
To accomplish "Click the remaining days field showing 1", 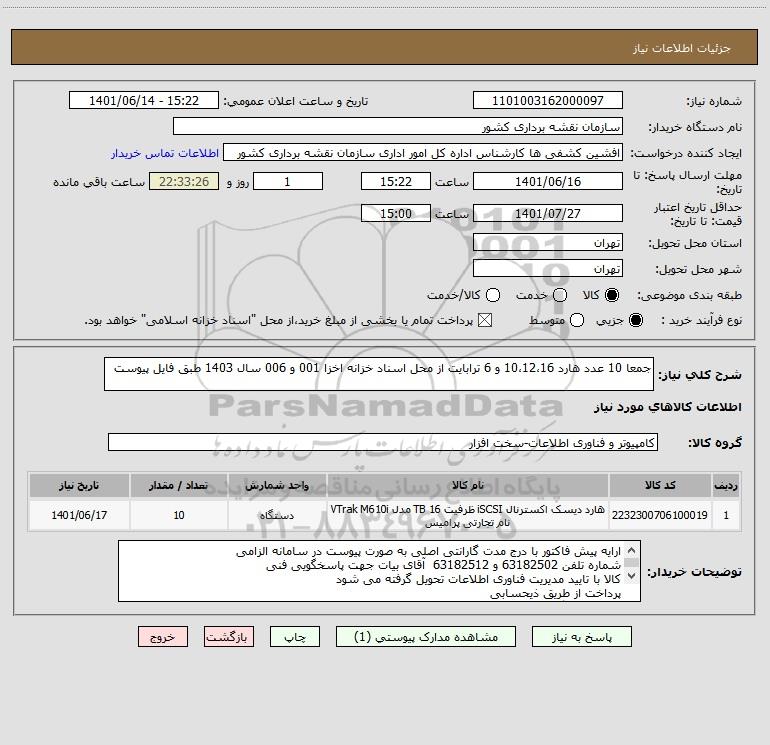I will (288, 181).
